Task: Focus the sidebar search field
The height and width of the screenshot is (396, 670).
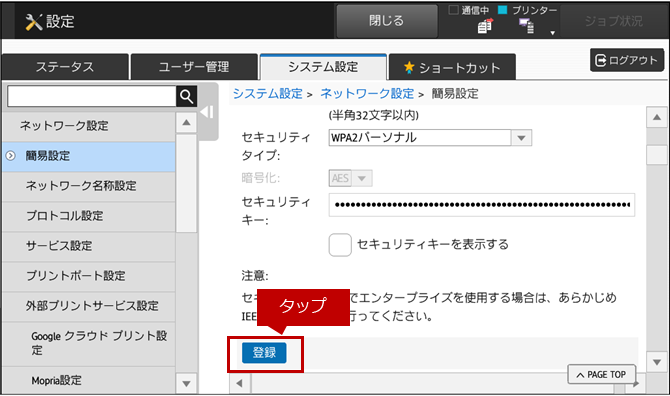Action: tap(92, 97)
